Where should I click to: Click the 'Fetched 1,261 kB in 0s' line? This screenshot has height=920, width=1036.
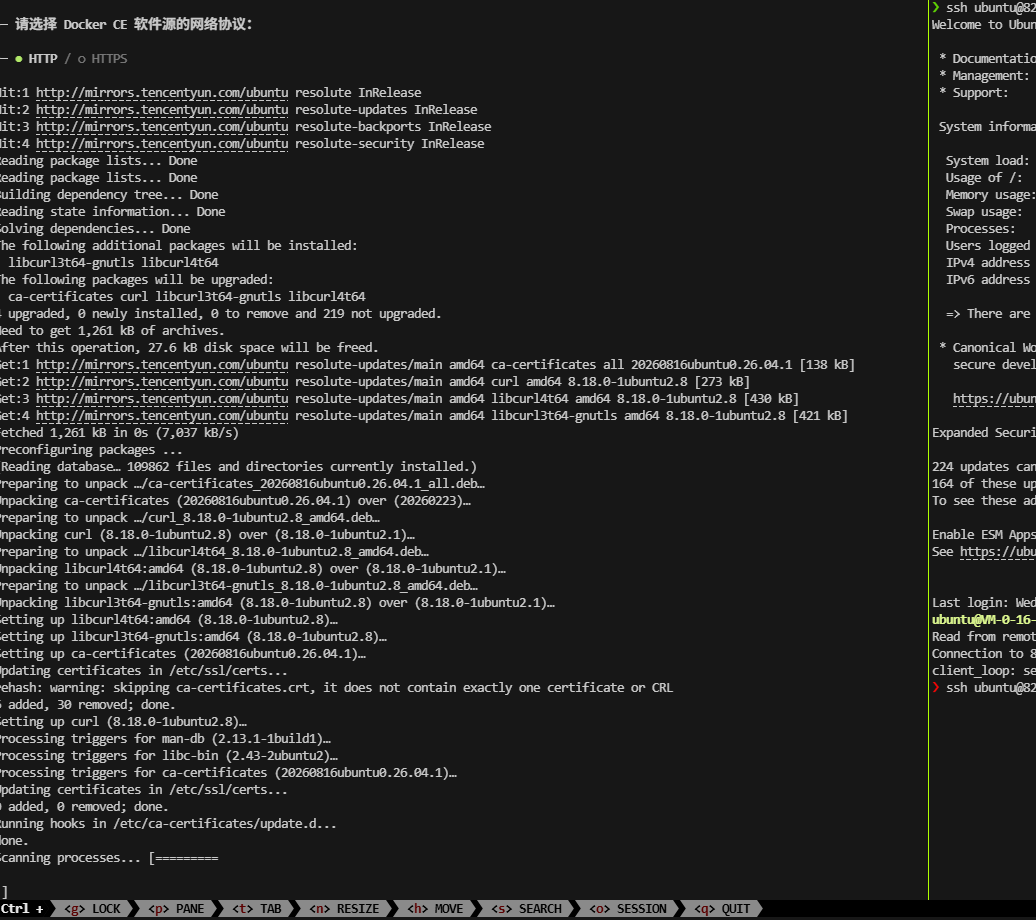click(119, 433)
